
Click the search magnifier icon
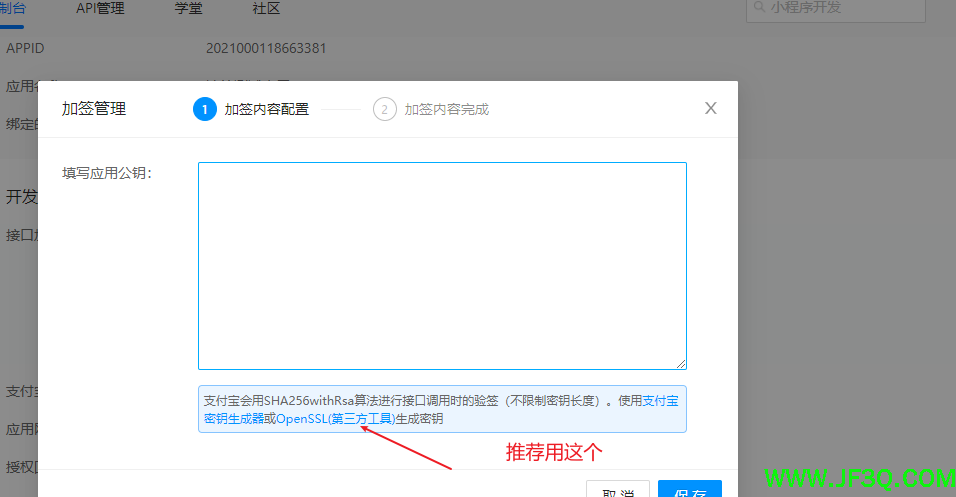[759, 8]
